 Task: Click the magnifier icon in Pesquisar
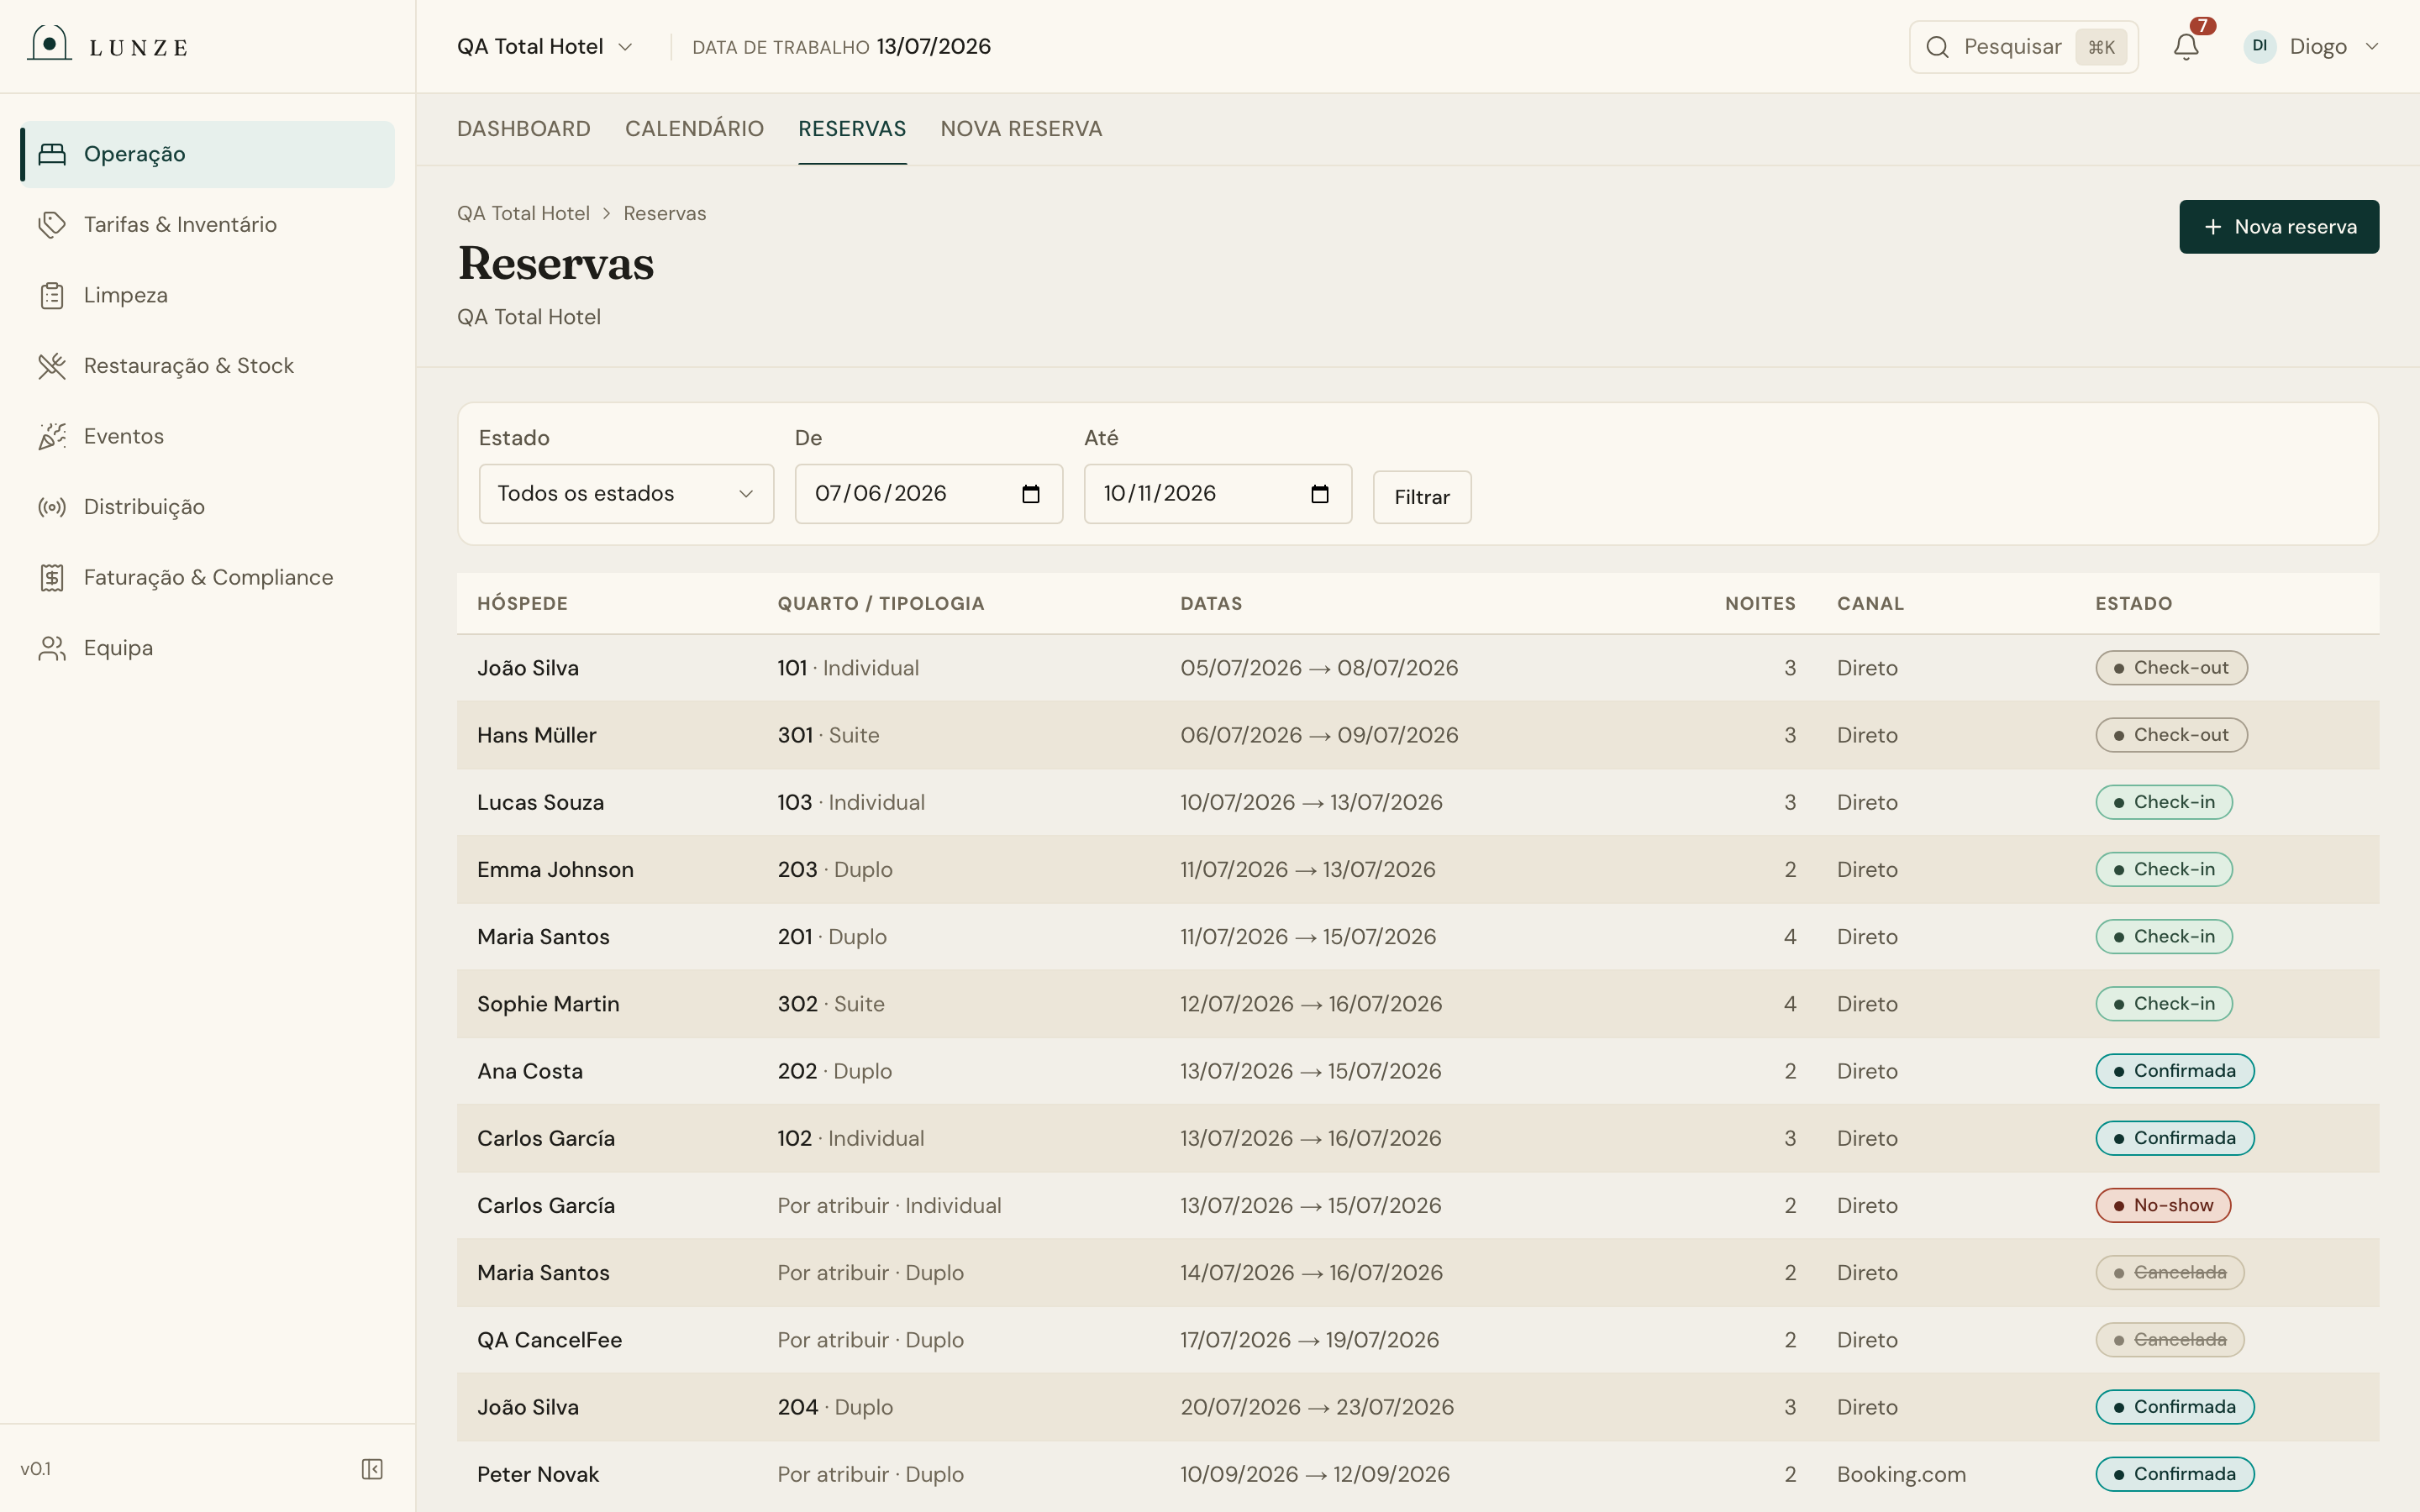[1937, 47]
